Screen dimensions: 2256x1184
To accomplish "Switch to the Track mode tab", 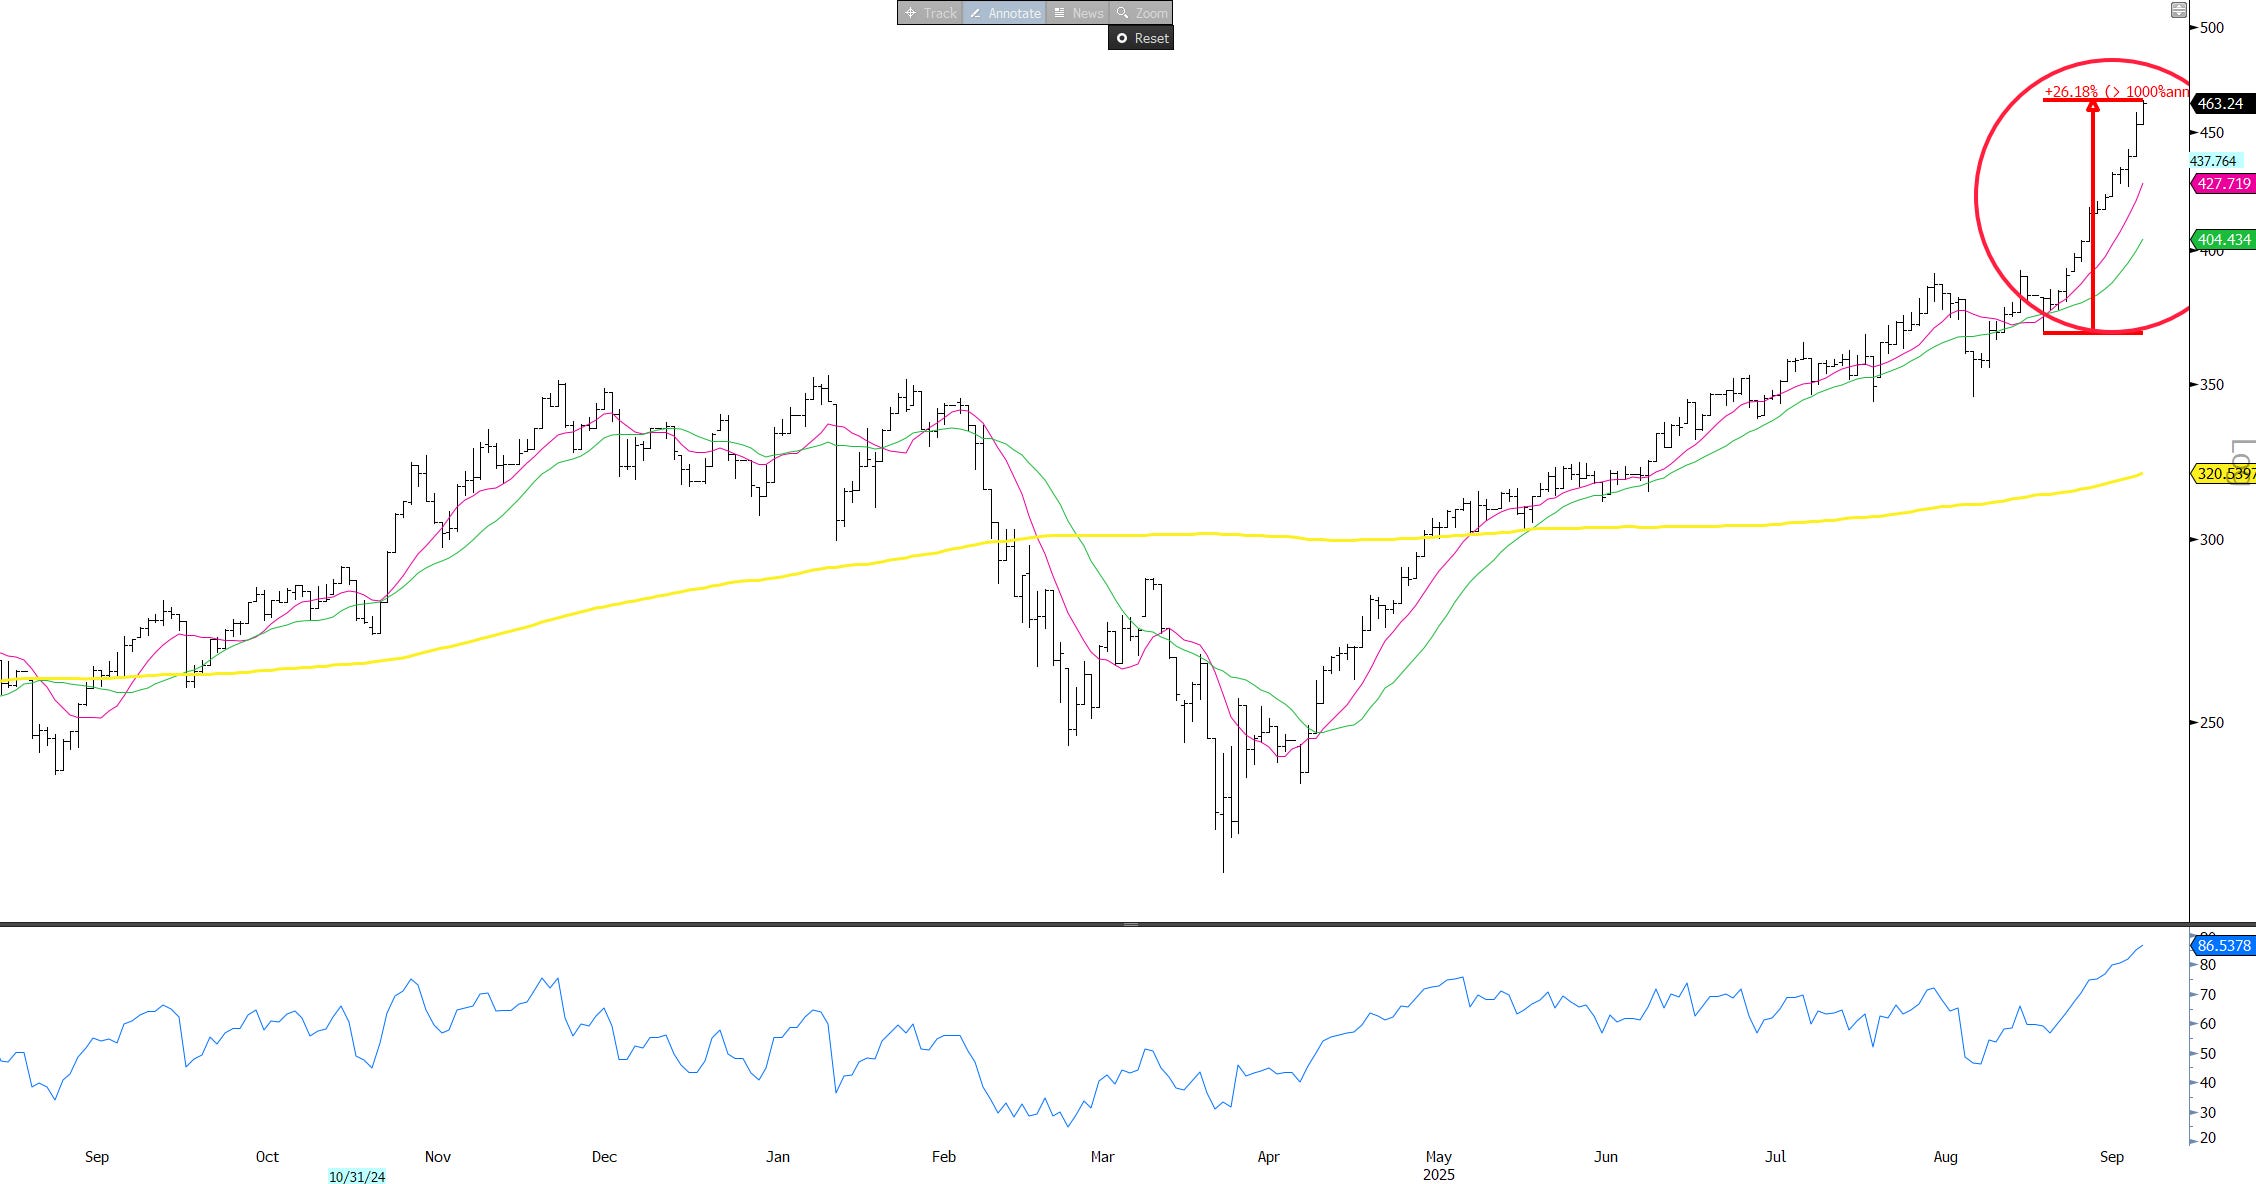I will [x=940, y=13].
